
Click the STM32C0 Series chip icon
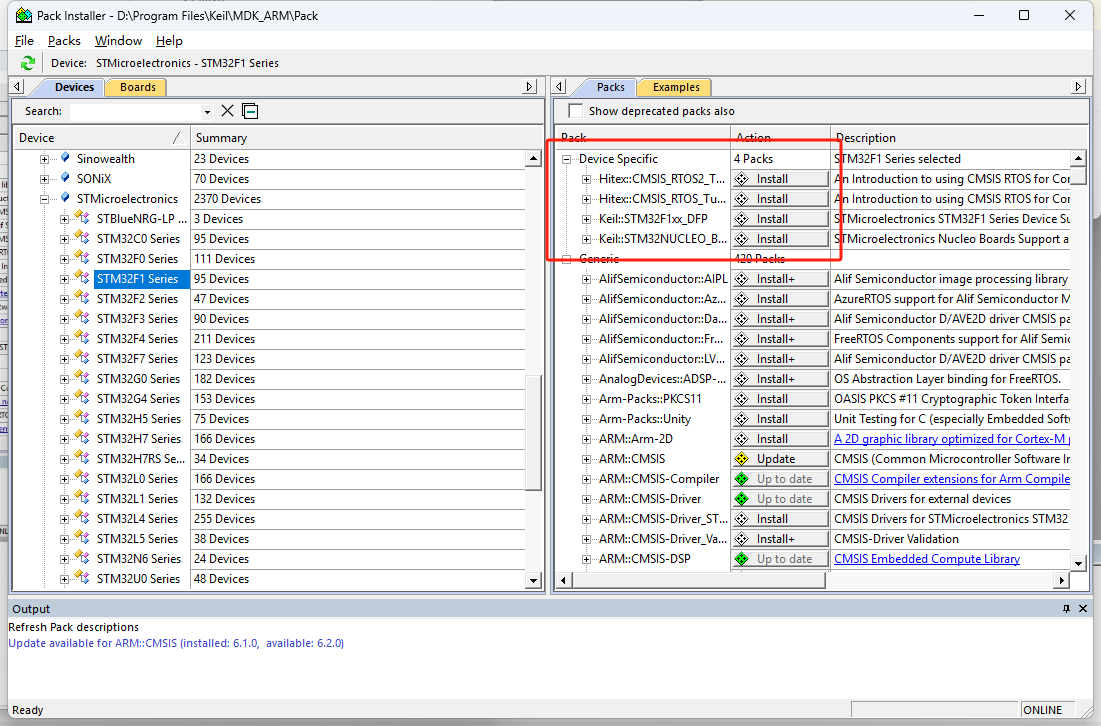click(x=82, y=238)
